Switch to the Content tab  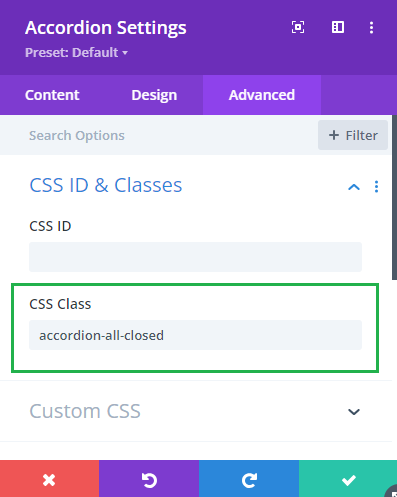tap(52, 95)
